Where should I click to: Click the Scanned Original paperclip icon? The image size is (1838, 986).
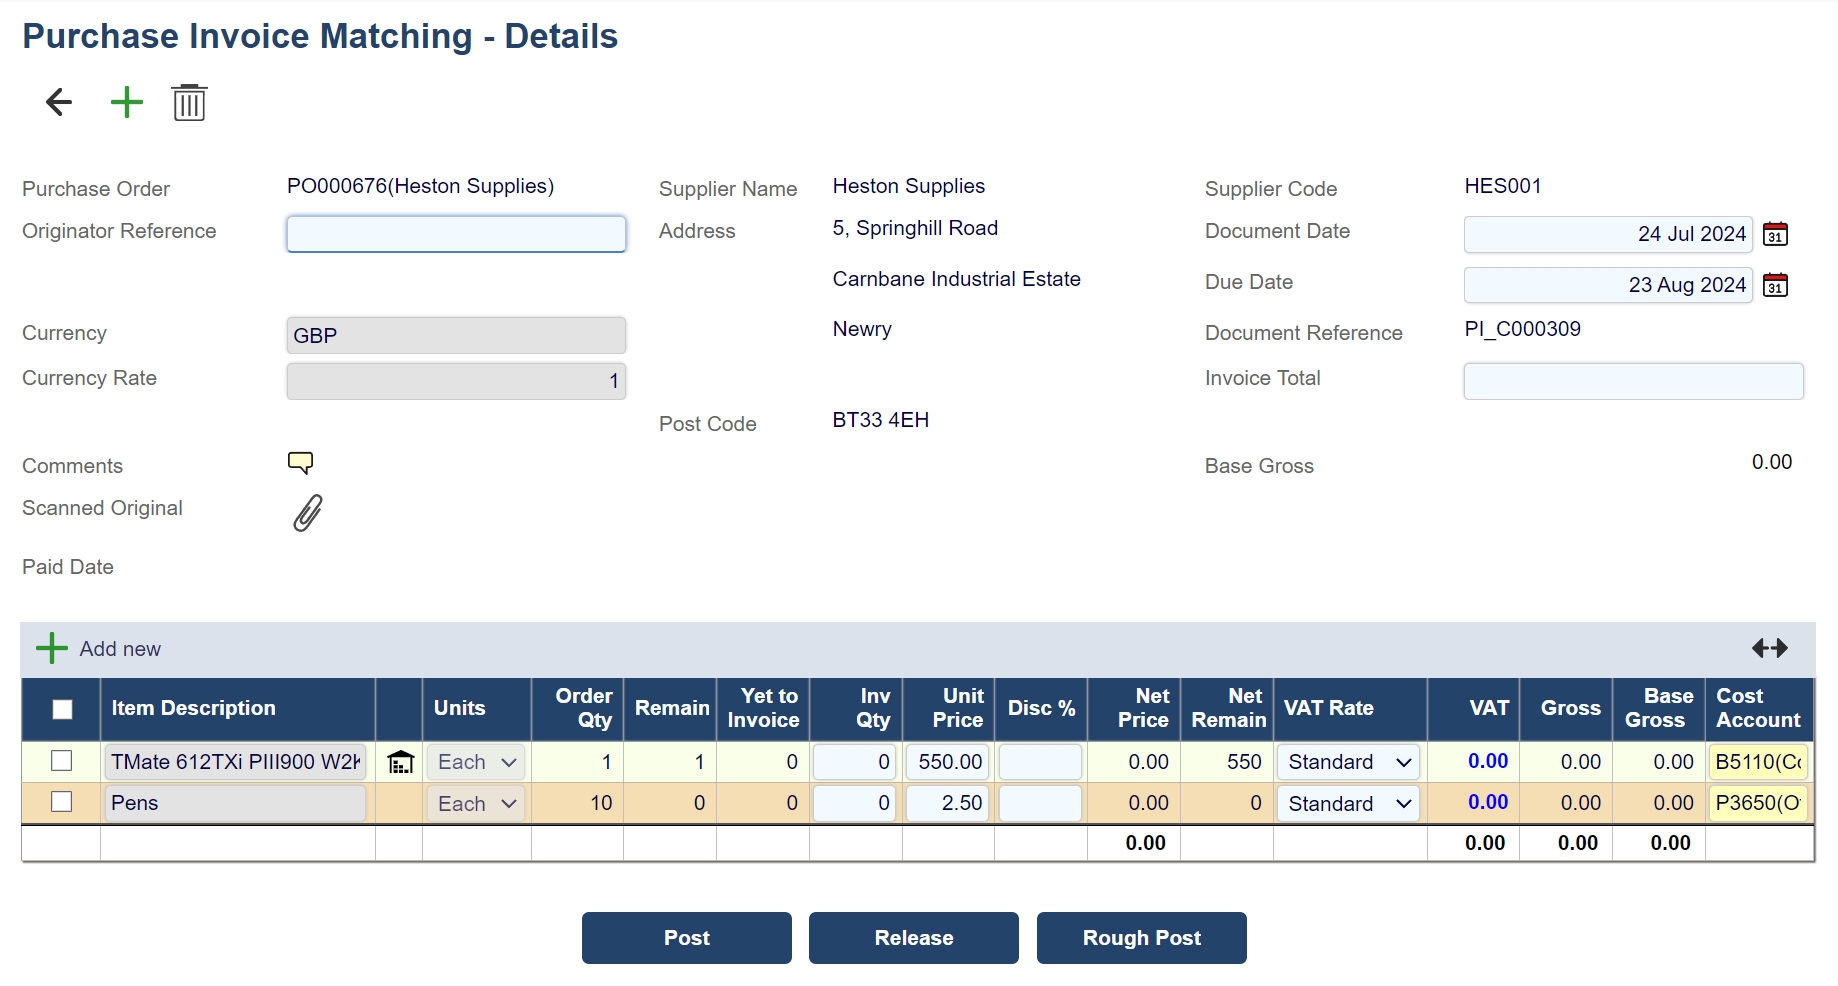(x=308, y=512)
